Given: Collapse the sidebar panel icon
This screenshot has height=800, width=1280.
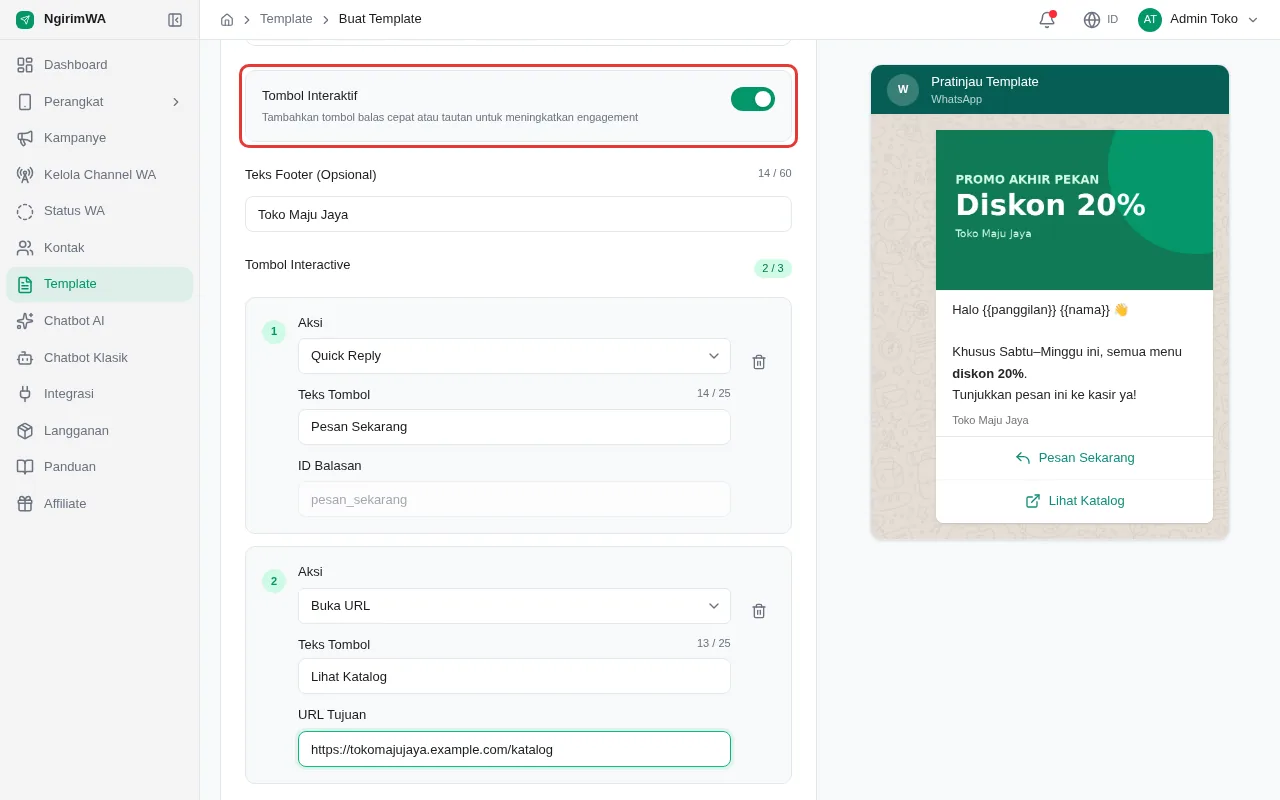Looking at the screenshot, I should click(175, 19).
